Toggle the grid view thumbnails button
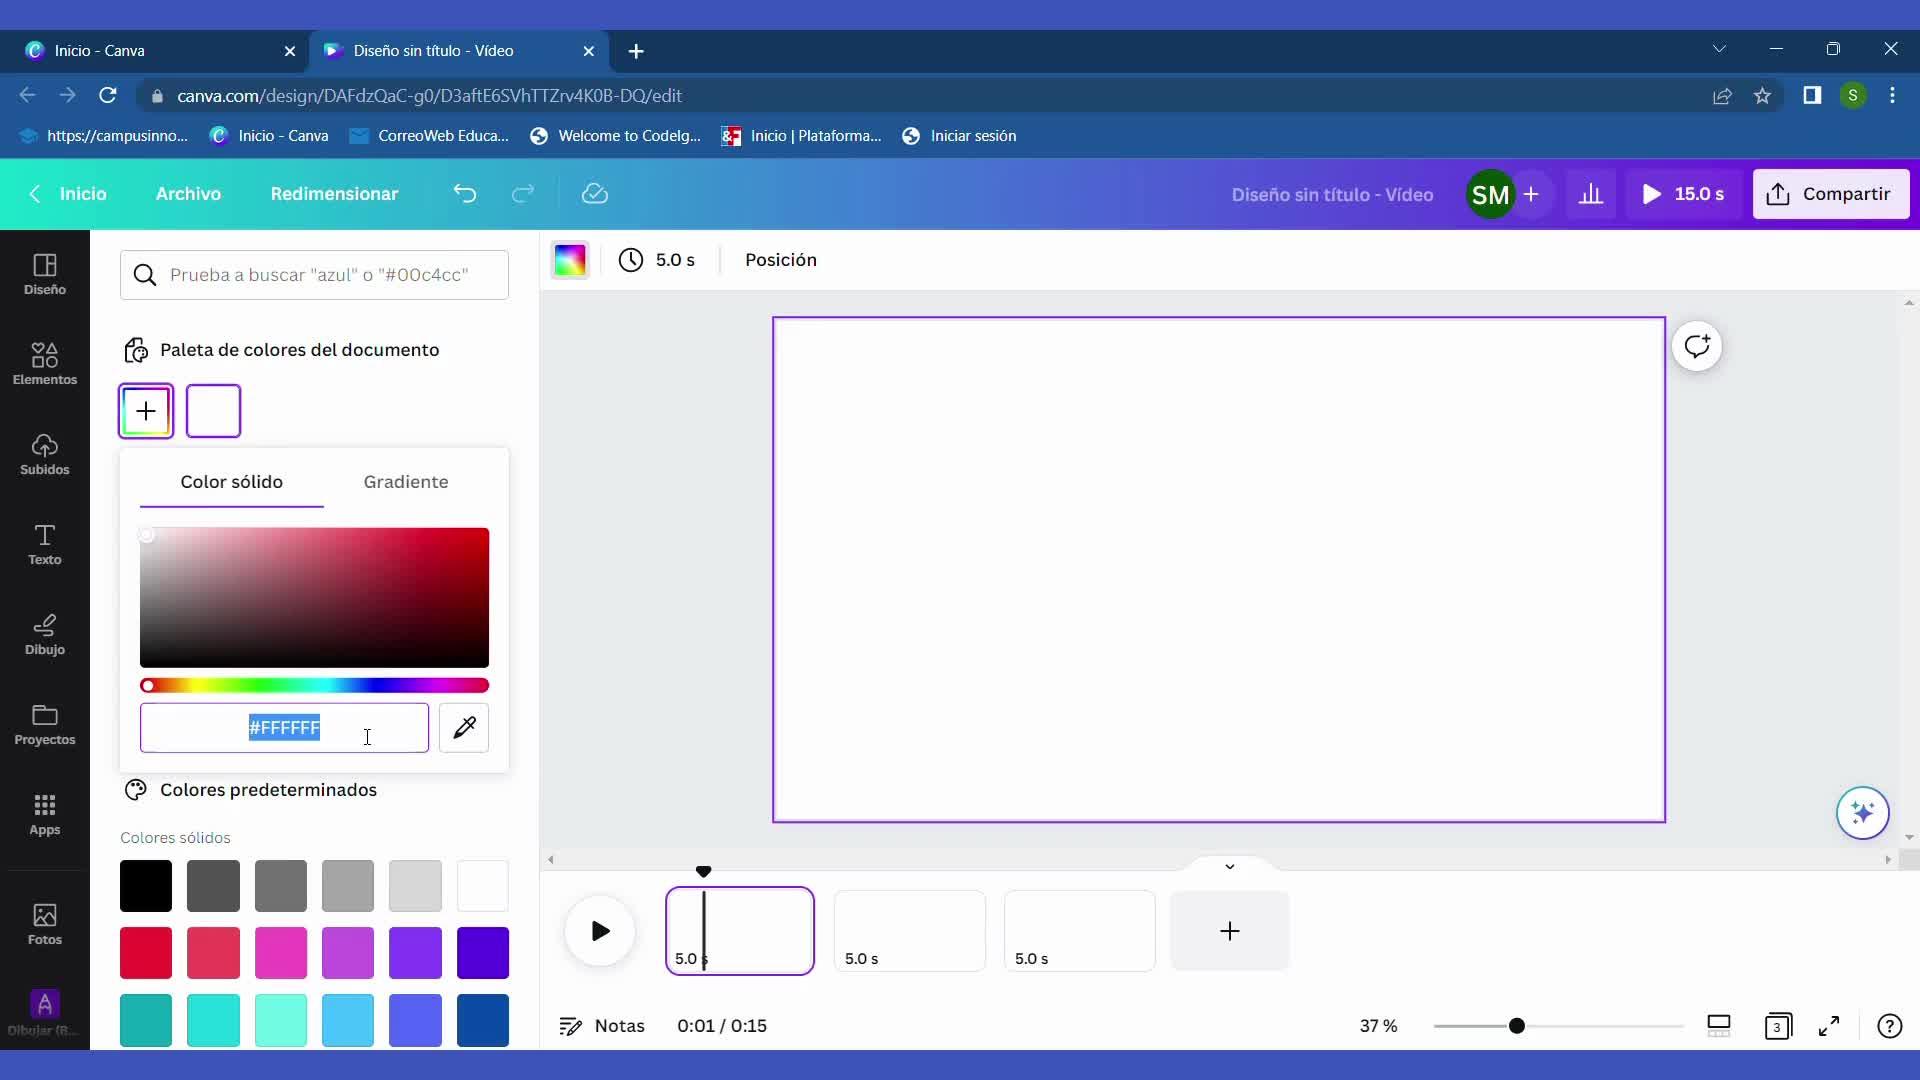 (x=1777, y=1026)
